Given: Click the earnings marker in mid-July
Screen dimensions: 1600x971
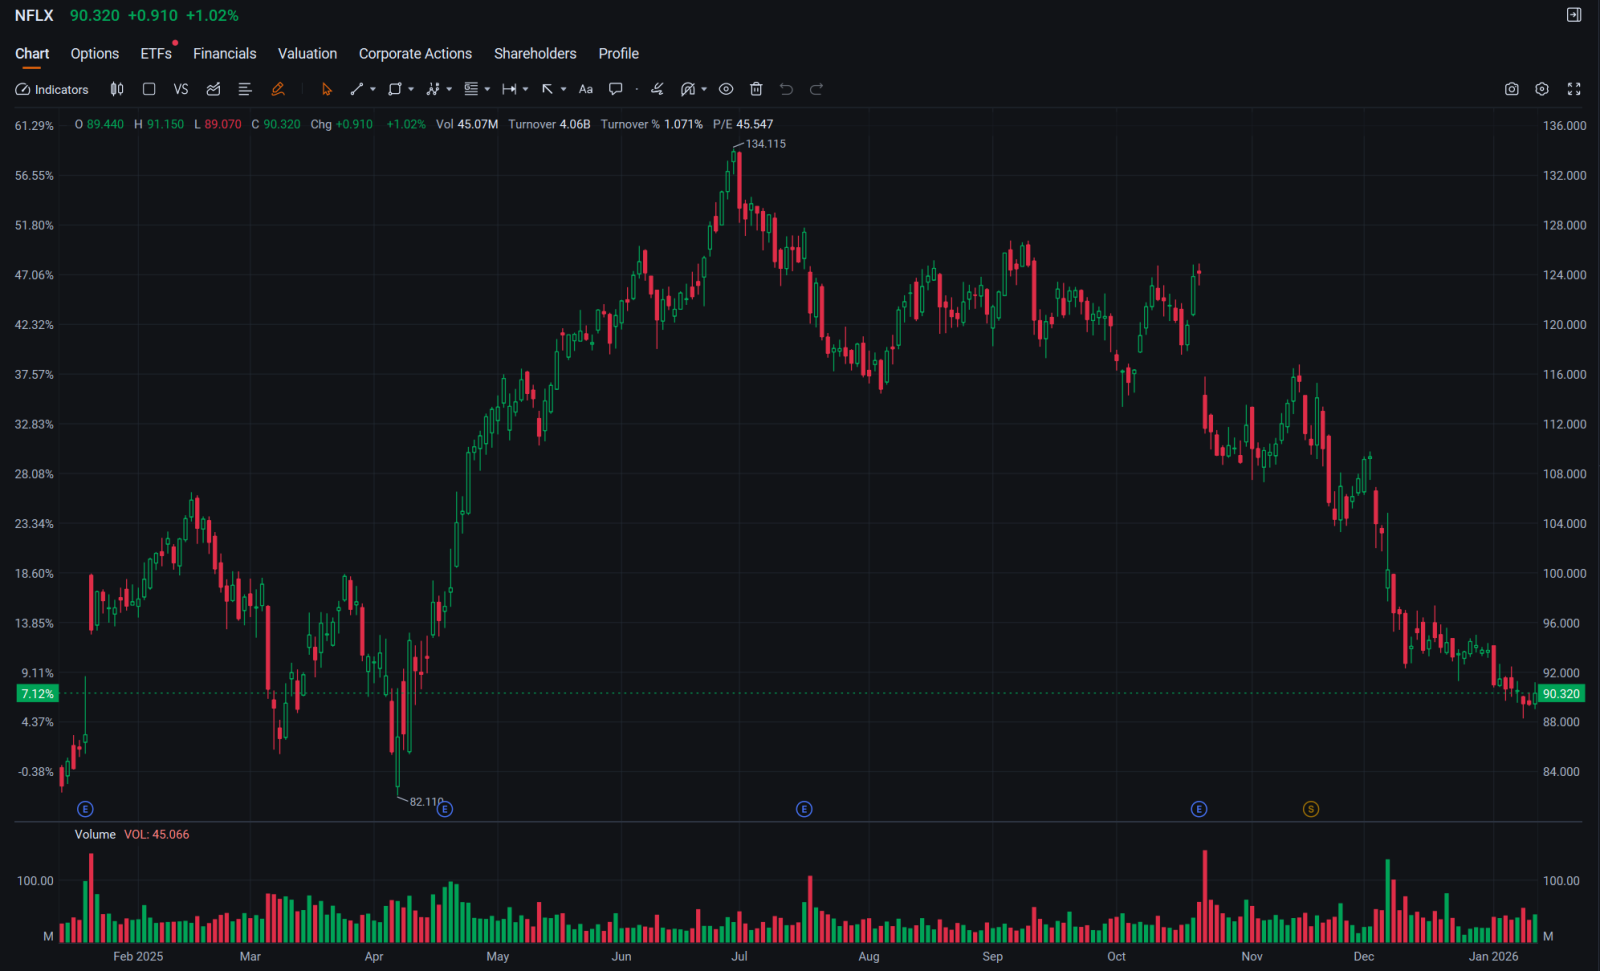Looking at the screenshot, I should point(804,809).
